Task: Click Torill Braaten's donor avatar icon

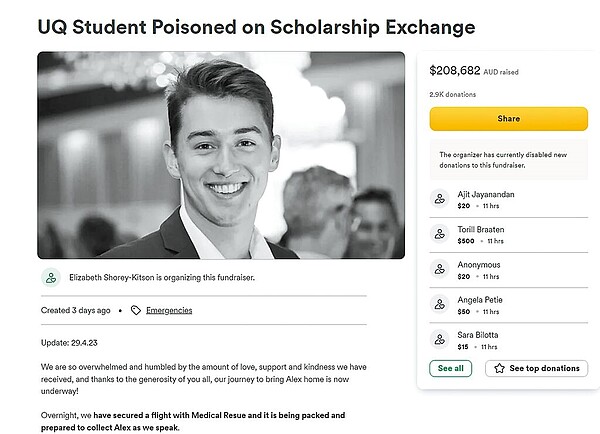Action: tap(439, 234)
